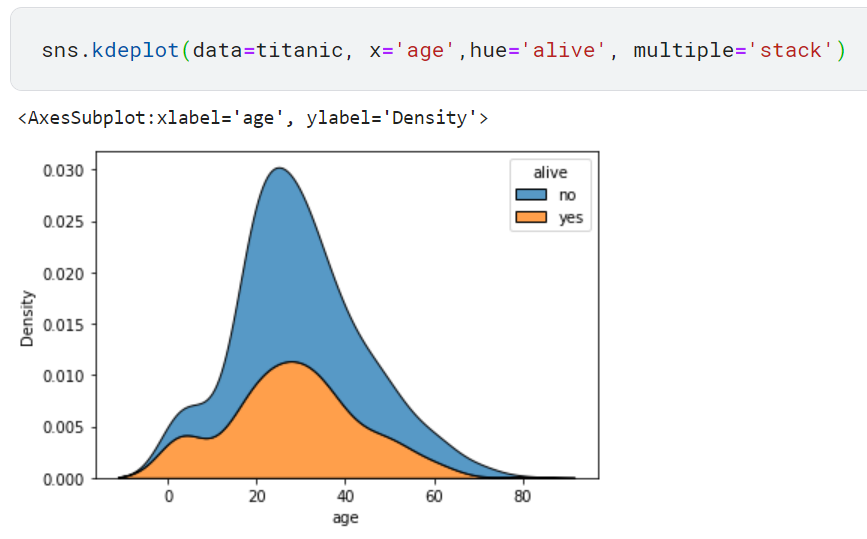
Task: Click the x-axis tick label 80
Action: click(523, 496)
